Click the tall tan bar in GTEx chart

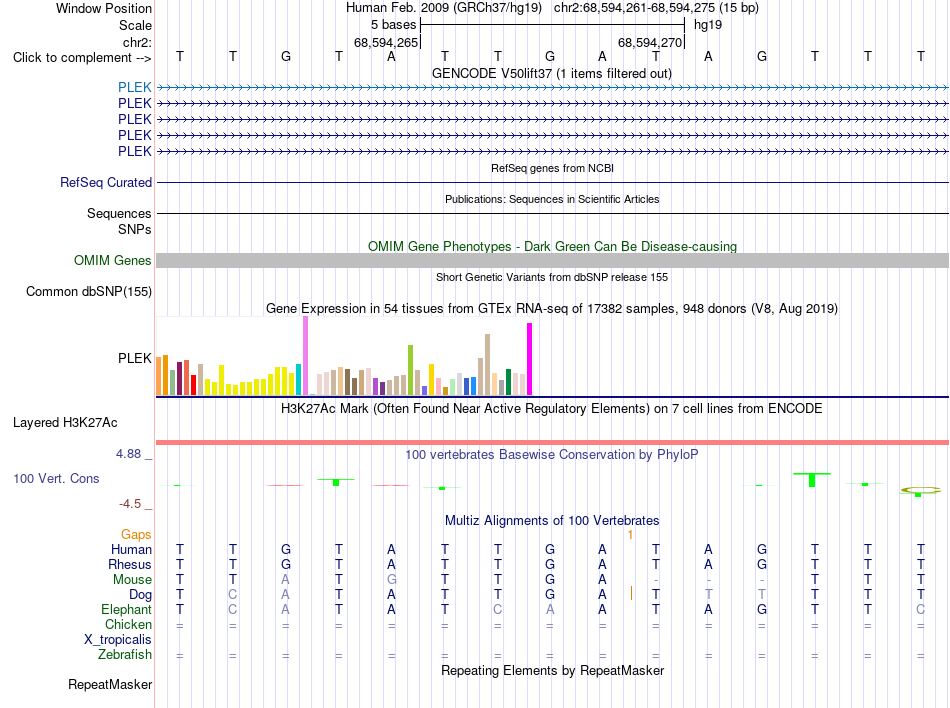(x=487, y=365)
